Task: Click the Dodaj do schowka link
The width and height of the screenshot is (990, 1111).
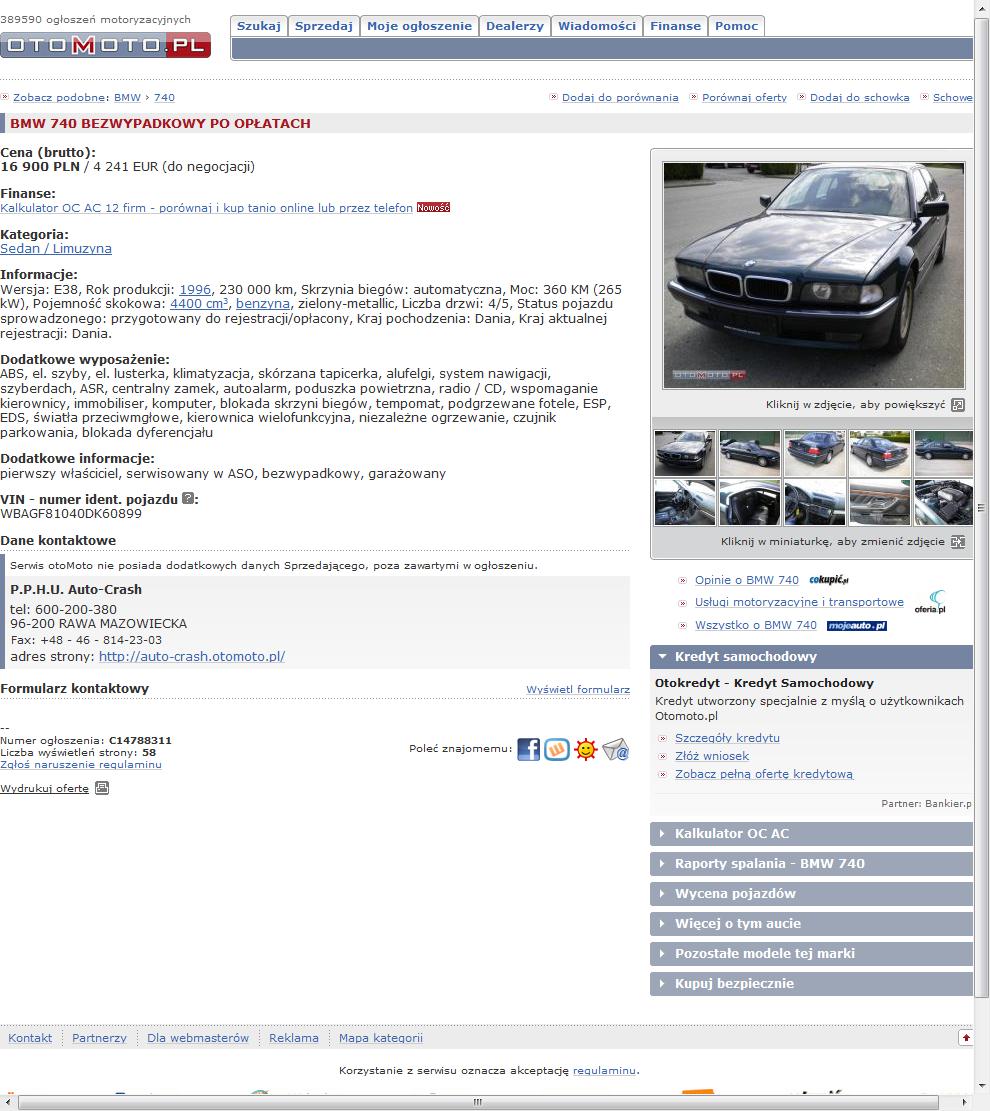Action: tap(860, 98)
